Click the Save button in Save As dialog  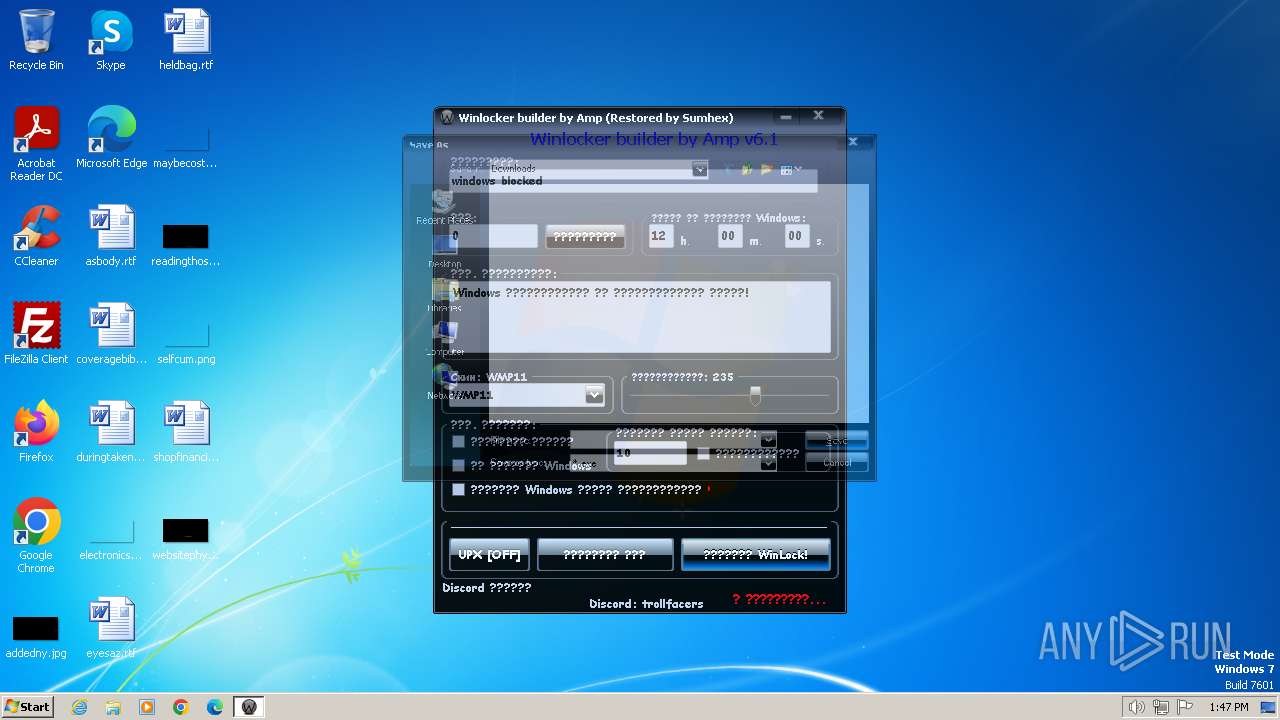837,441
